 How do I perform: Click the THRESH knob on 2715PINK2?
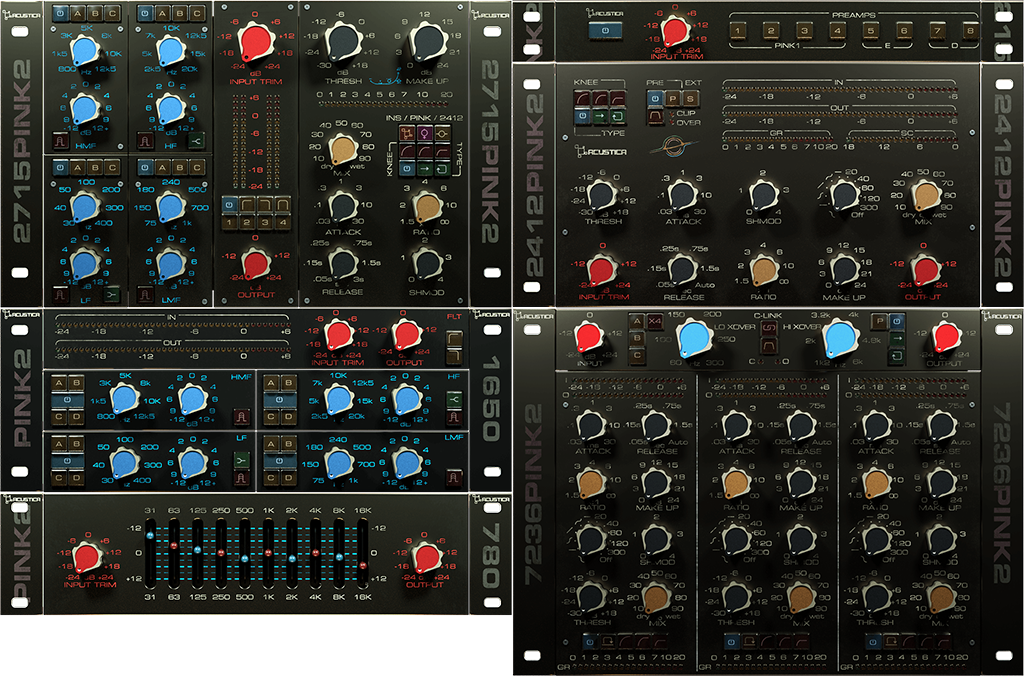(342, 40)
